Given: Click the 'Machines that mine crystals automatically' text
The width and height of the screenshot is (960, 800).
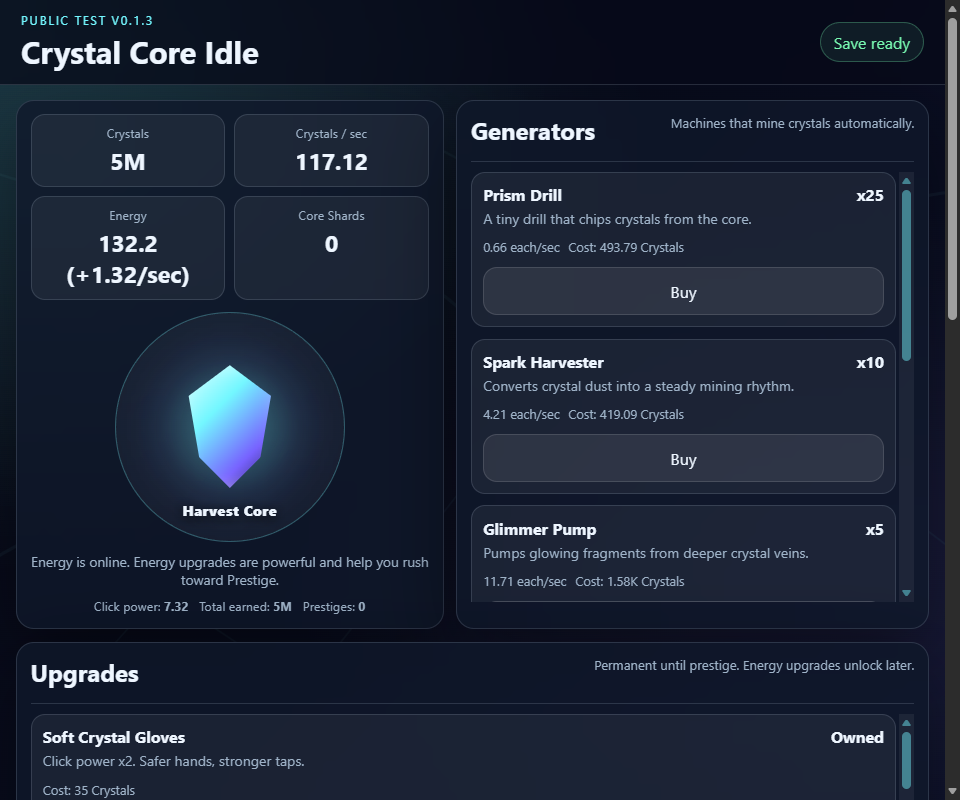Looking at the screenshot, I should pyautogui.click(x=792, y=124).
